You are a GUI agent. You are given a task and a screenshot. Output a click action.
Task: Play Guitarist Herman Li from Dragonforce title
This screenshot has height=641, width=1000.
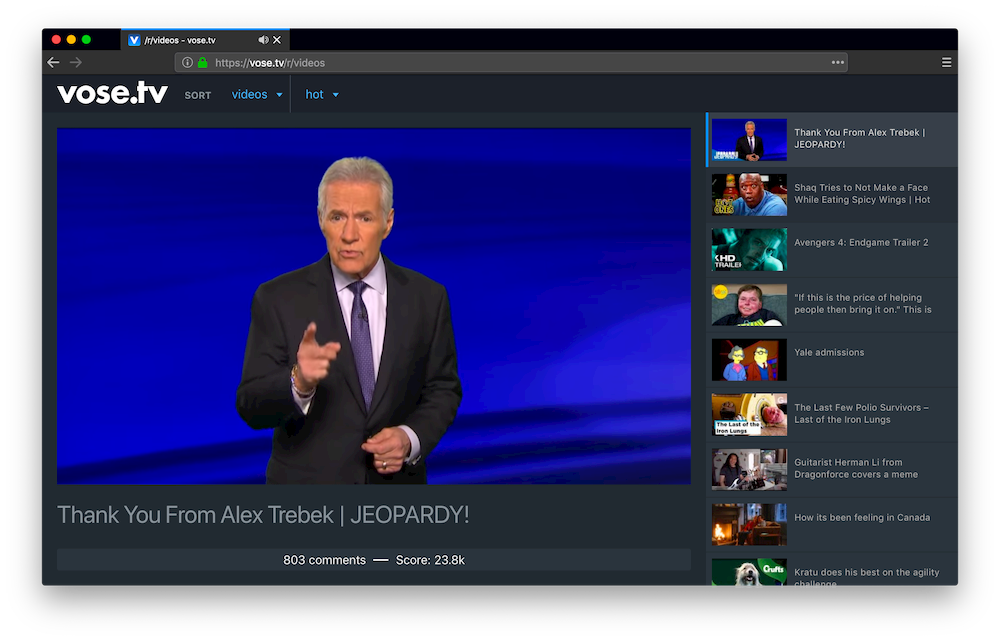coord(856,468)
